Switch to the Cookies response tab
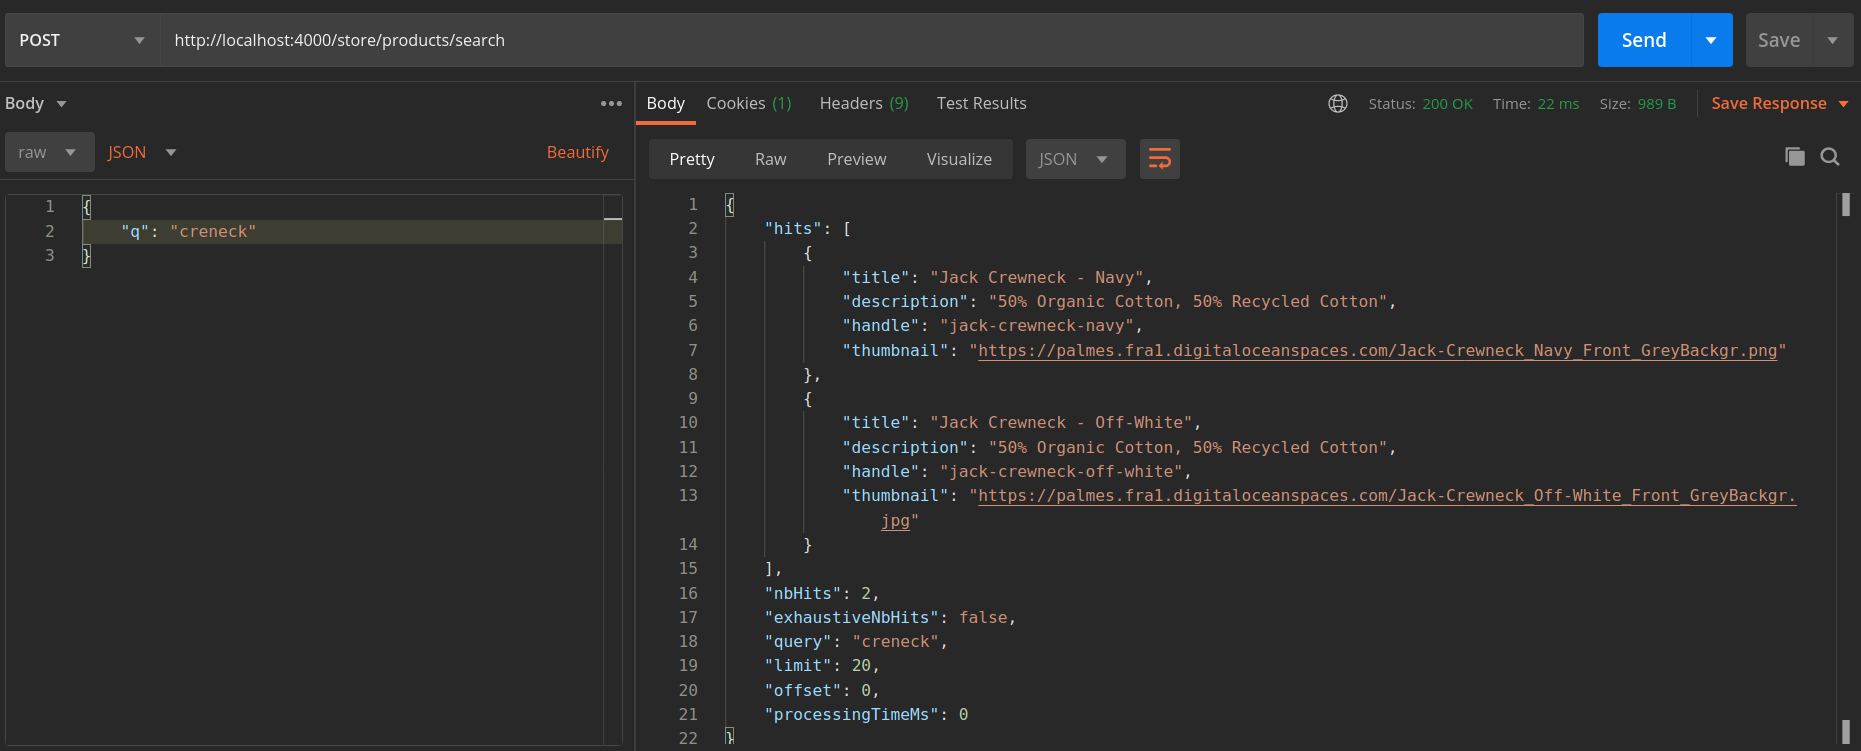The image size is (1861, 751). click(x=748, y=103)
